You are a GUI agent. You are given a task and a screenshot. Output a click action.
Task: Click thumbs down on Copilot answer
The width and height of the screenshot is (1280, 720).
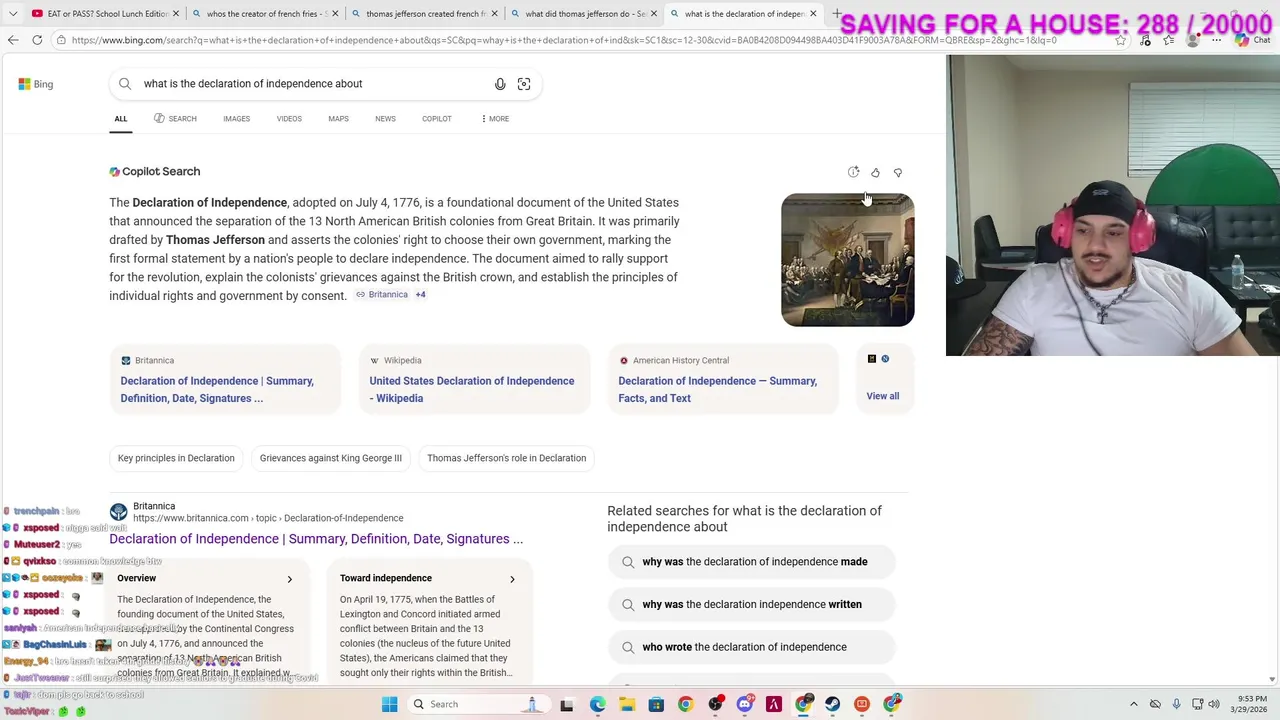[898, 172]
